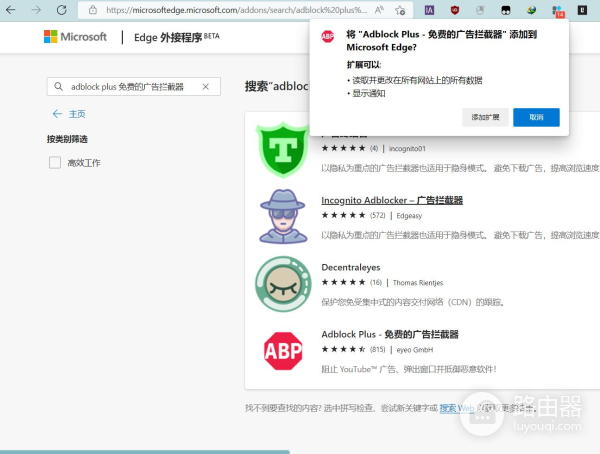Viewport: 600px width, 454px height.
Task: Click the incognito01 publisher name
Action: (x=407, y=149)
